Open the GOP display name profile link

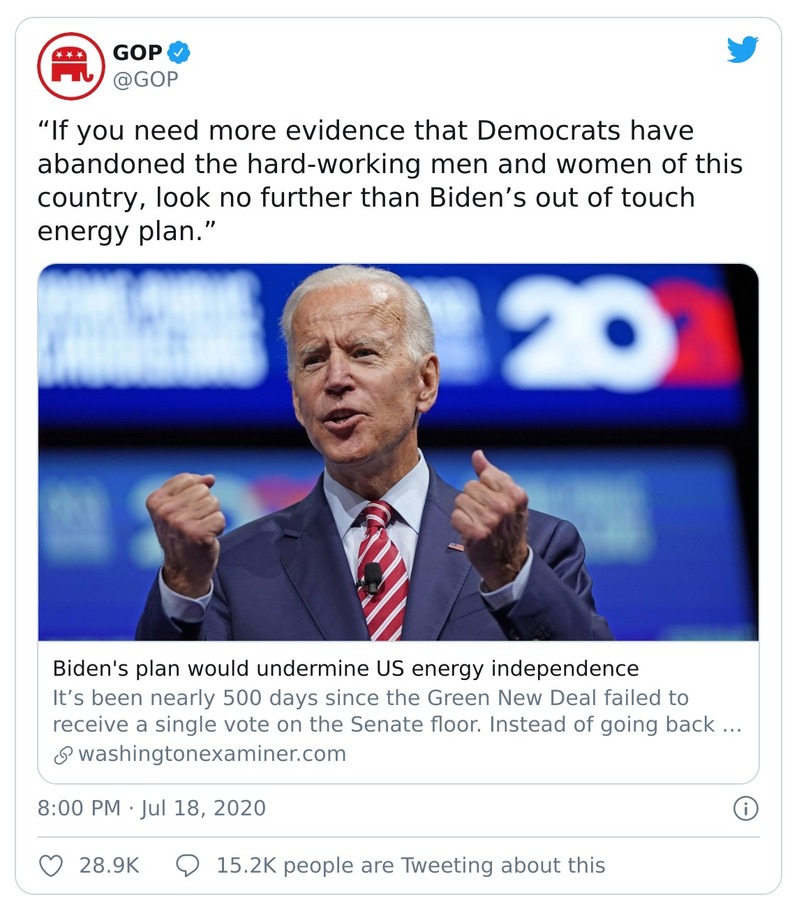coord(137,52)
